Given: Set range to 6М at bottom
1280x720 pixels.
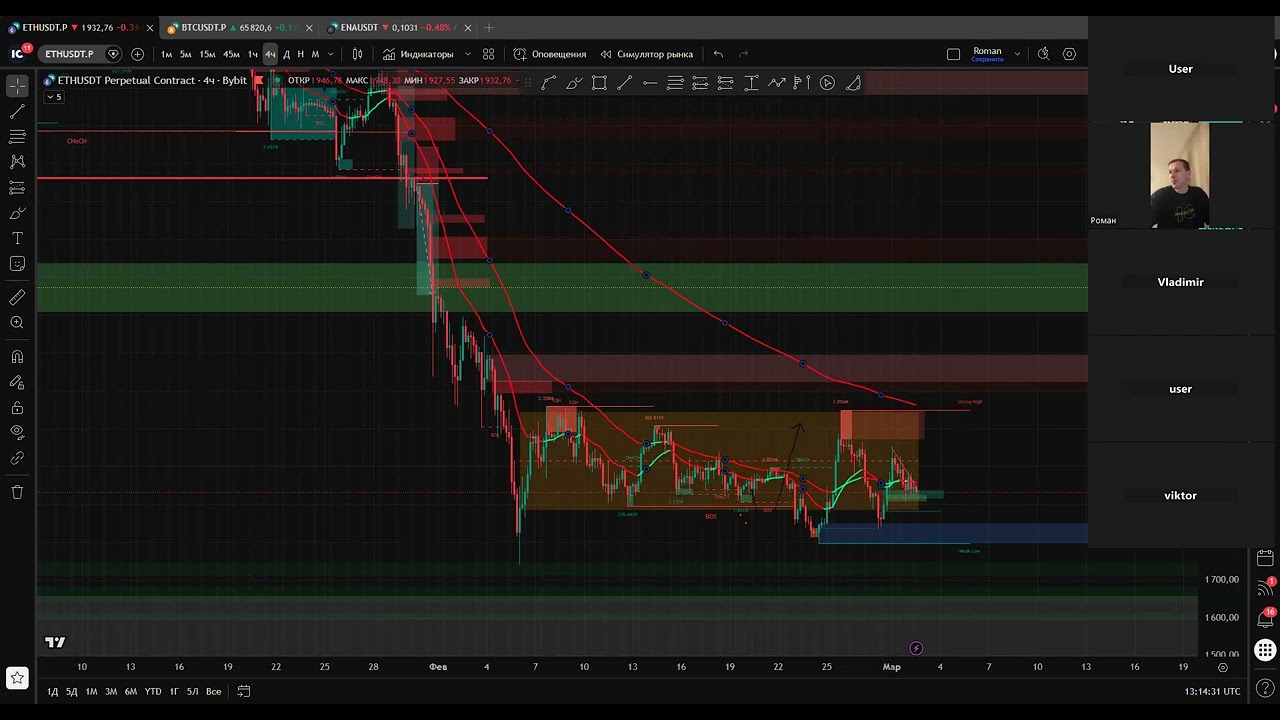Looking at the screenshot, I should 131,691.
